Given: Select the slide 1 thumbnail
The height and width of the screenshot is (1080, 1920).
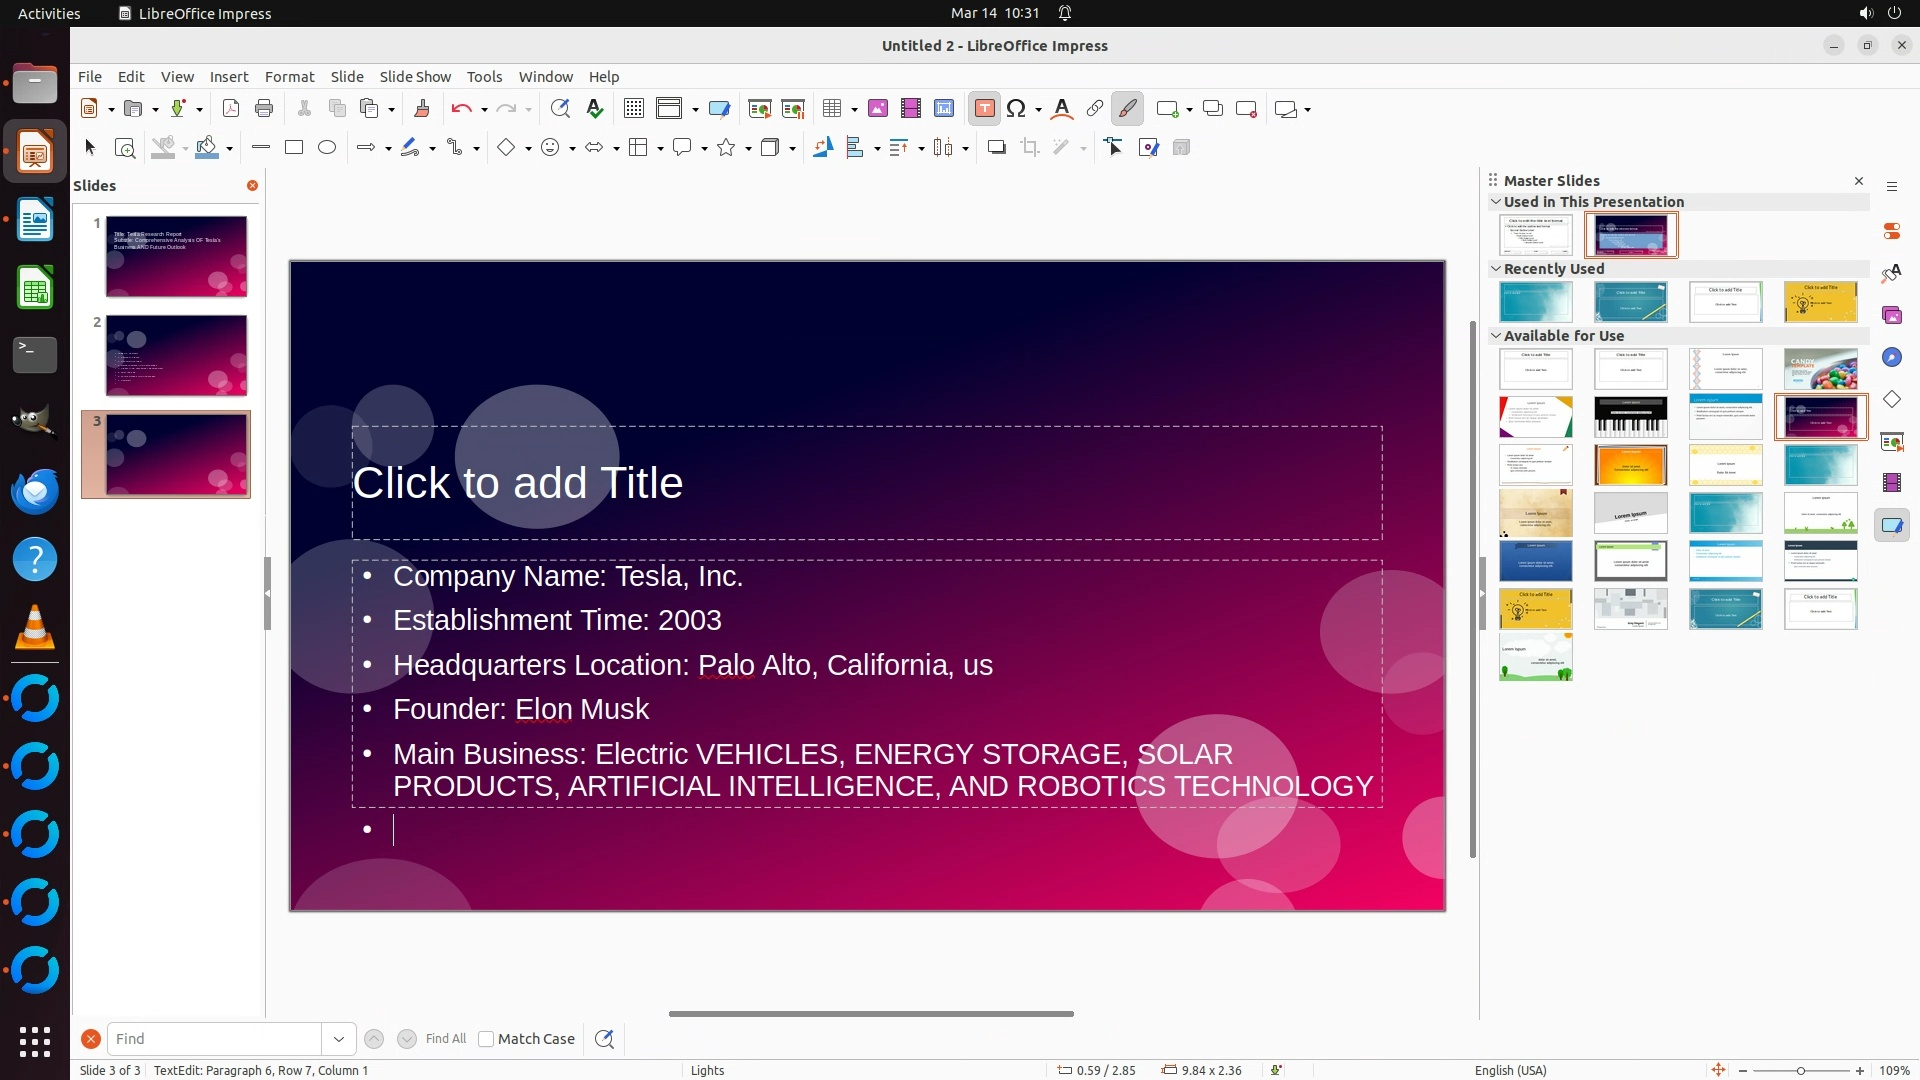Looking at the screenshot, I should click(x=176, y=257).
